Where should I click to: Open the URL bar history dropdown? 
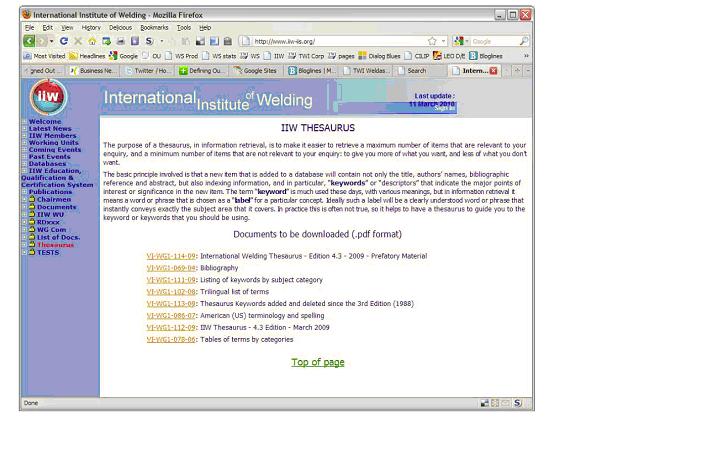[x=443, y=41]
